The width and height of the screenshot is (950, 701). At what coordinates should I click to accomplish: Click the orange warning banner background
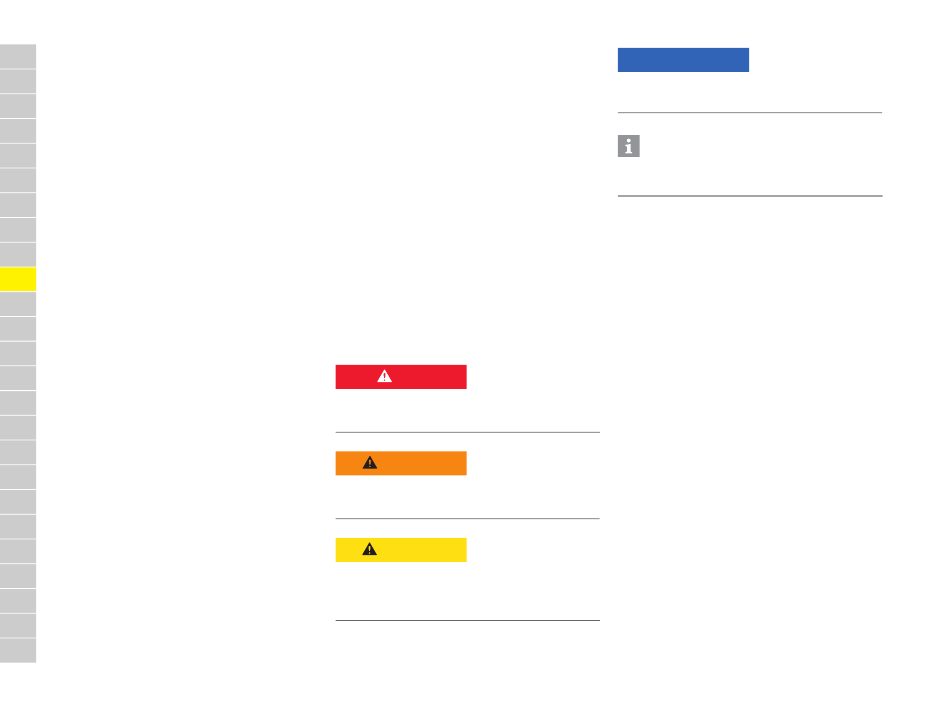[401, 463]
